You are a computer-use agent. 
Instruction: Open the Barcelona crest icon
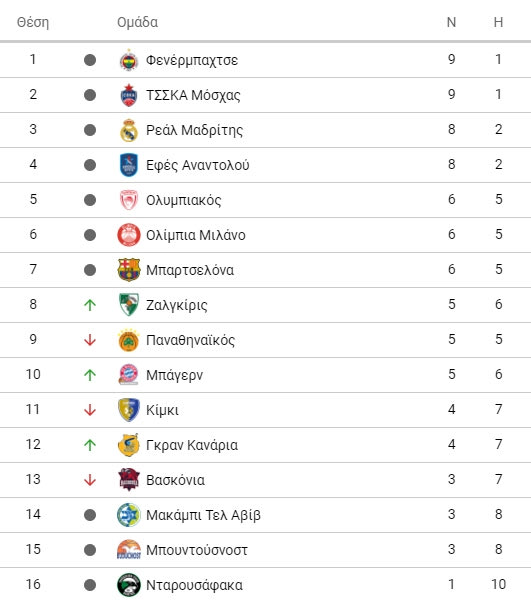pos(129,270)
